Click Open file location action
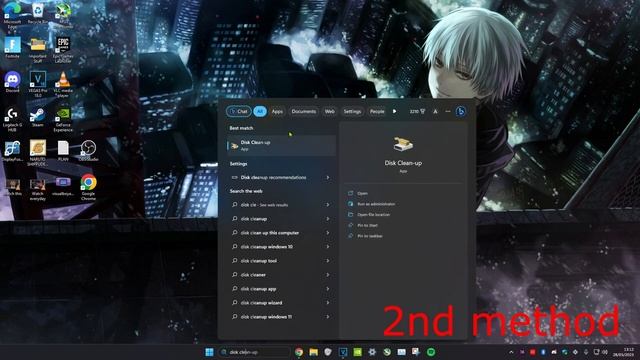Screen dimensions: 640x360 pyautogui.click(x=373, y=214)
